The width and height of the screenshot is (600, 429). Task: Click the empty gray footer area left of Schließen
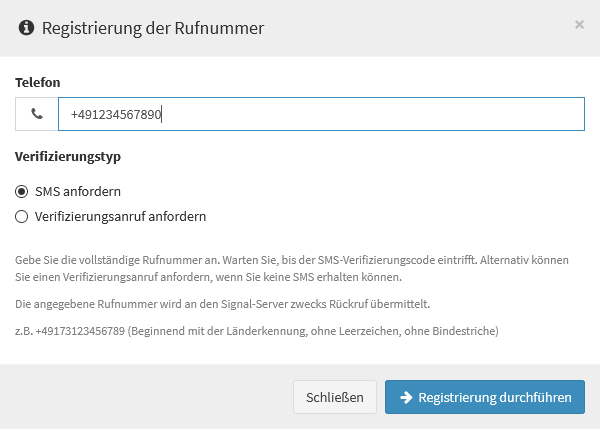tap(145, 397)
